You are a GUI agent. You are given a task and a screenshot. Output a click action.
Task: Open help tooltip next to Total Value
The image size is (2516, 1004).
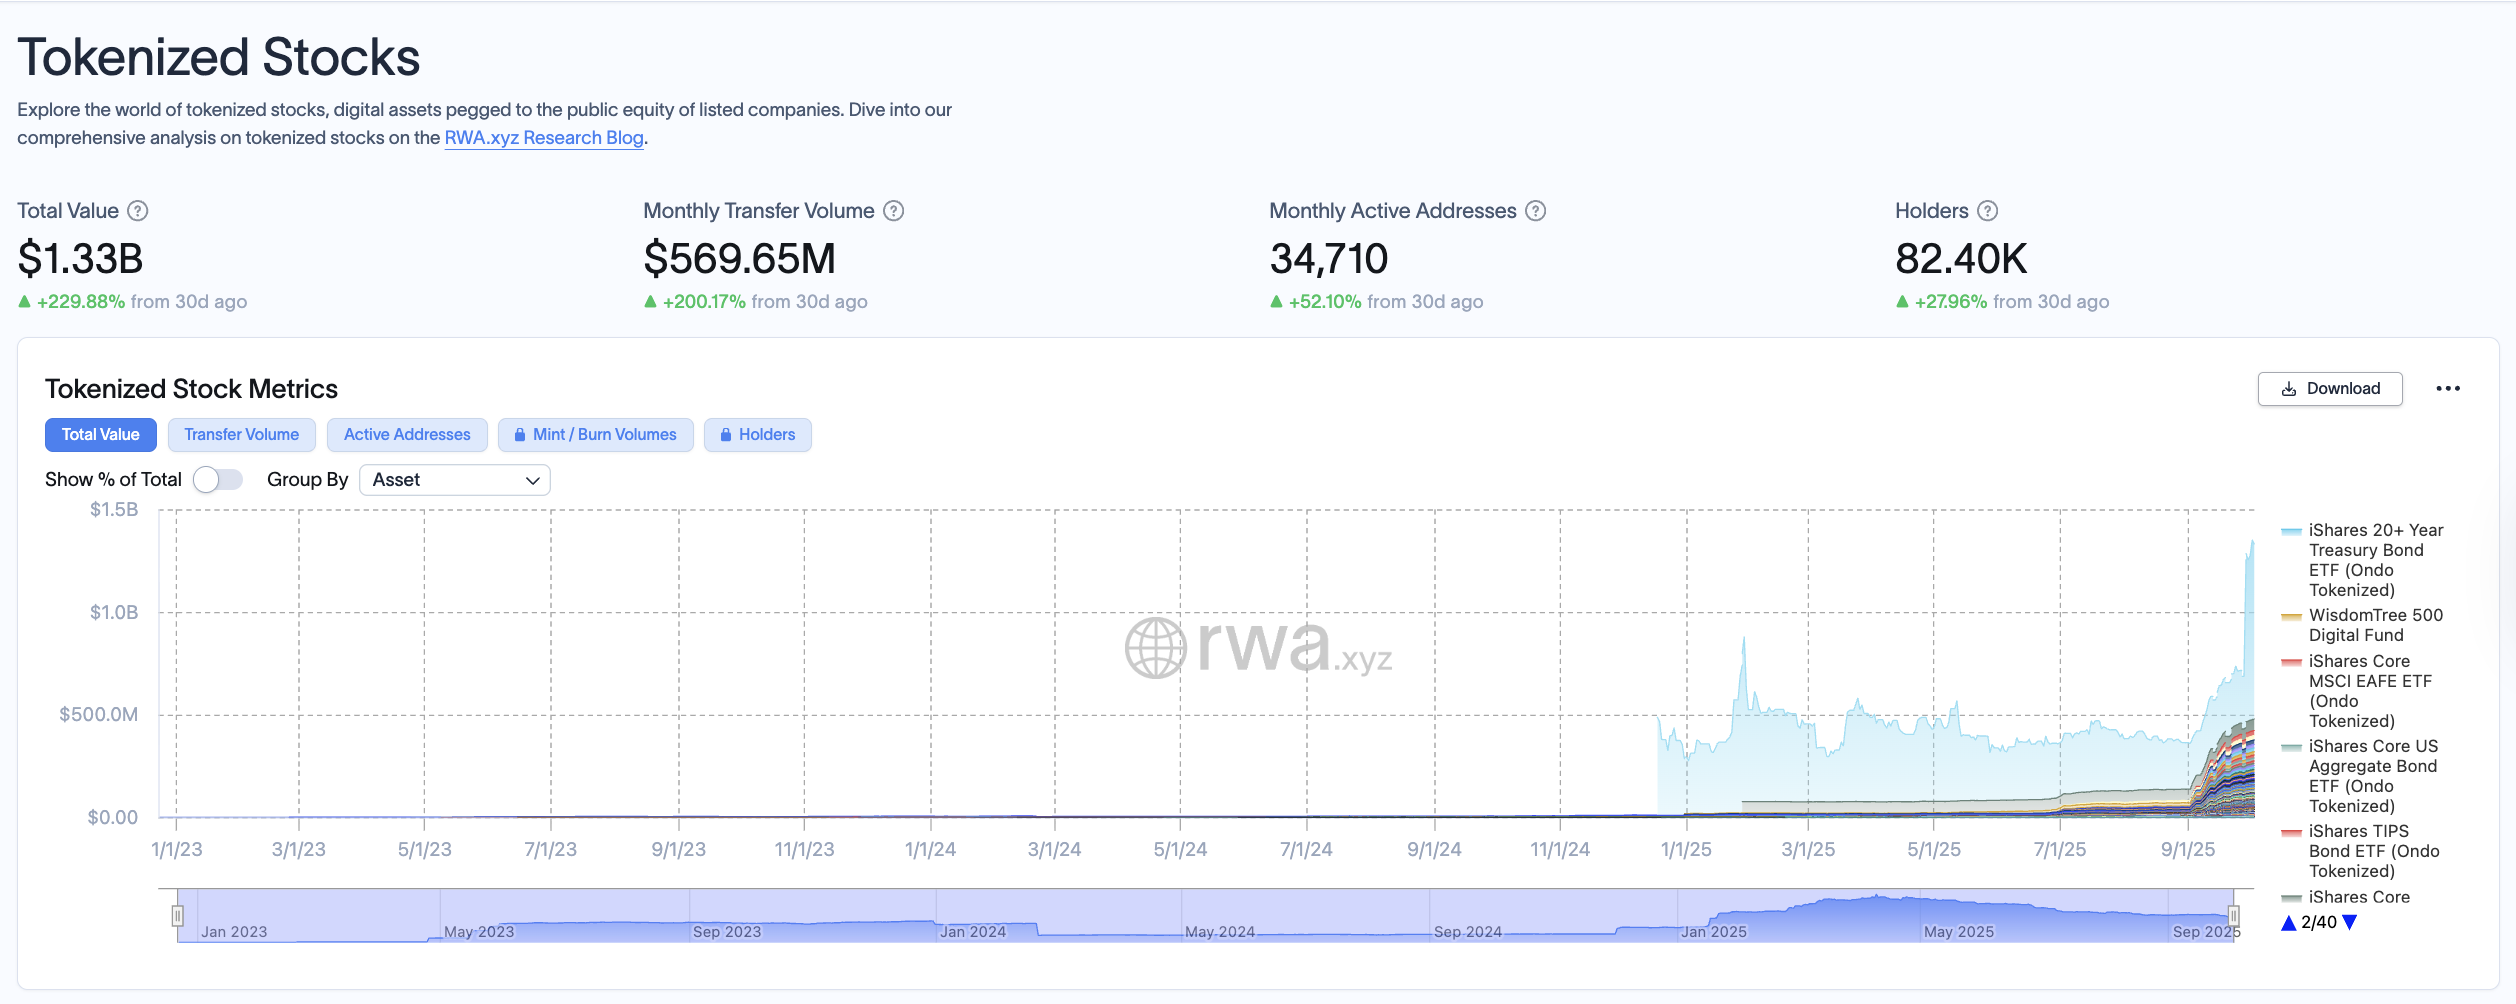pyautogui.click(x=139, y=210)
